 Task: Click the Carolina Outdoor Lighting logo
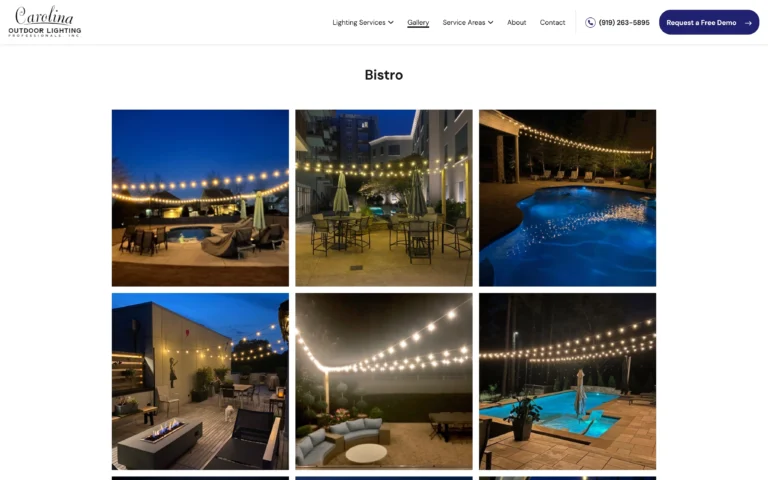45,22
